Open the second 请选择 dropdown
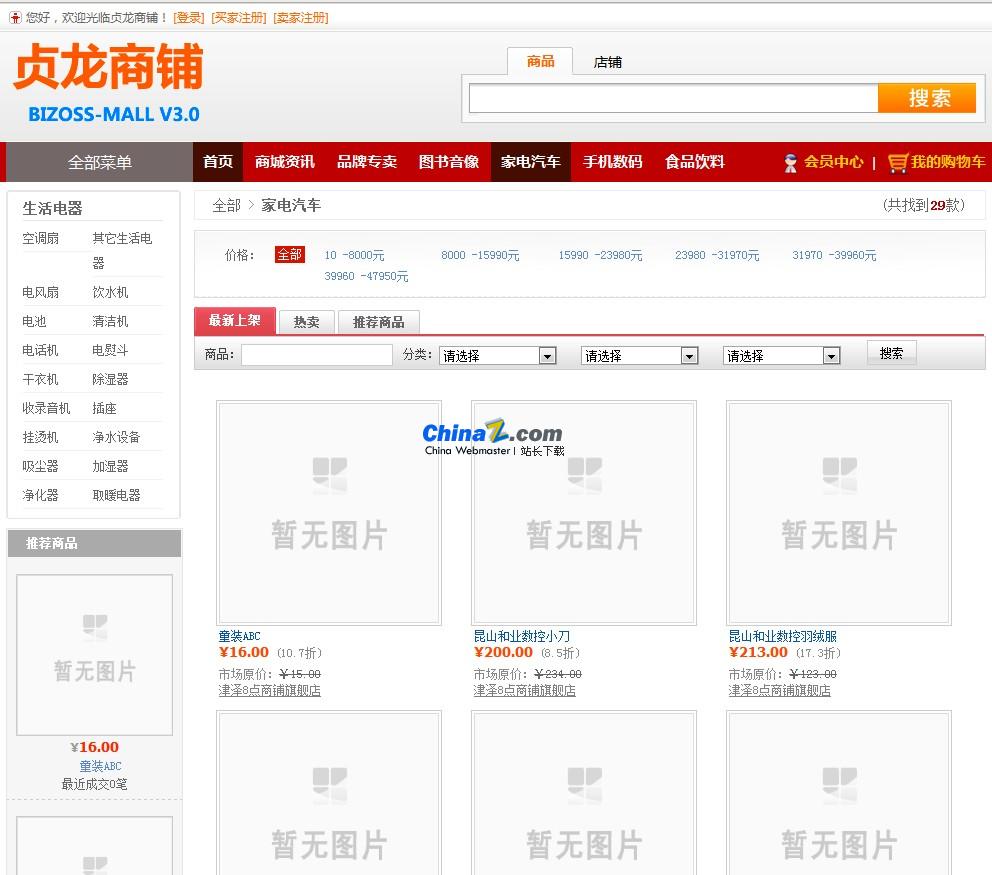This screenshot has height=875, width=992. click(x=639, y=355)
